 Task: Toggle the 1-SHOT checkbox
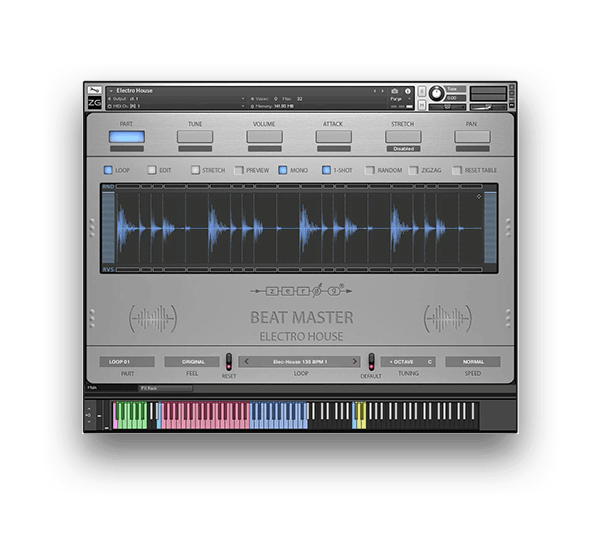(326, 170)
